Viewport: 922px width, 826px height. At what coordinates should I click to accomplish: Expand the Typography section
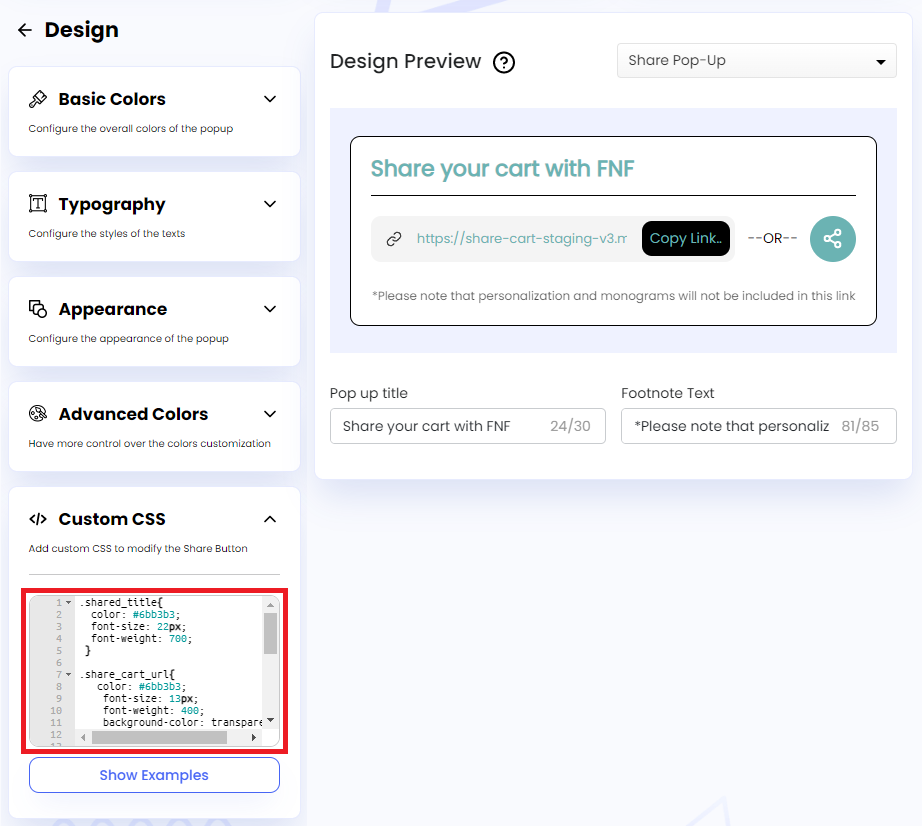[x=270, y=204]
